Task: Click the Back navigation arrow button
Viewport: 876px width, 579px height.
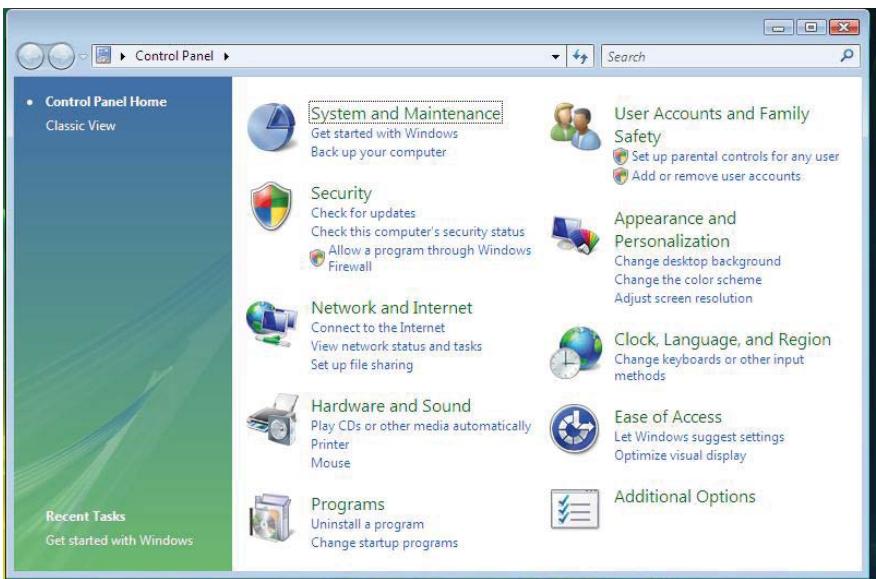Action: click(x=30, y=56)
